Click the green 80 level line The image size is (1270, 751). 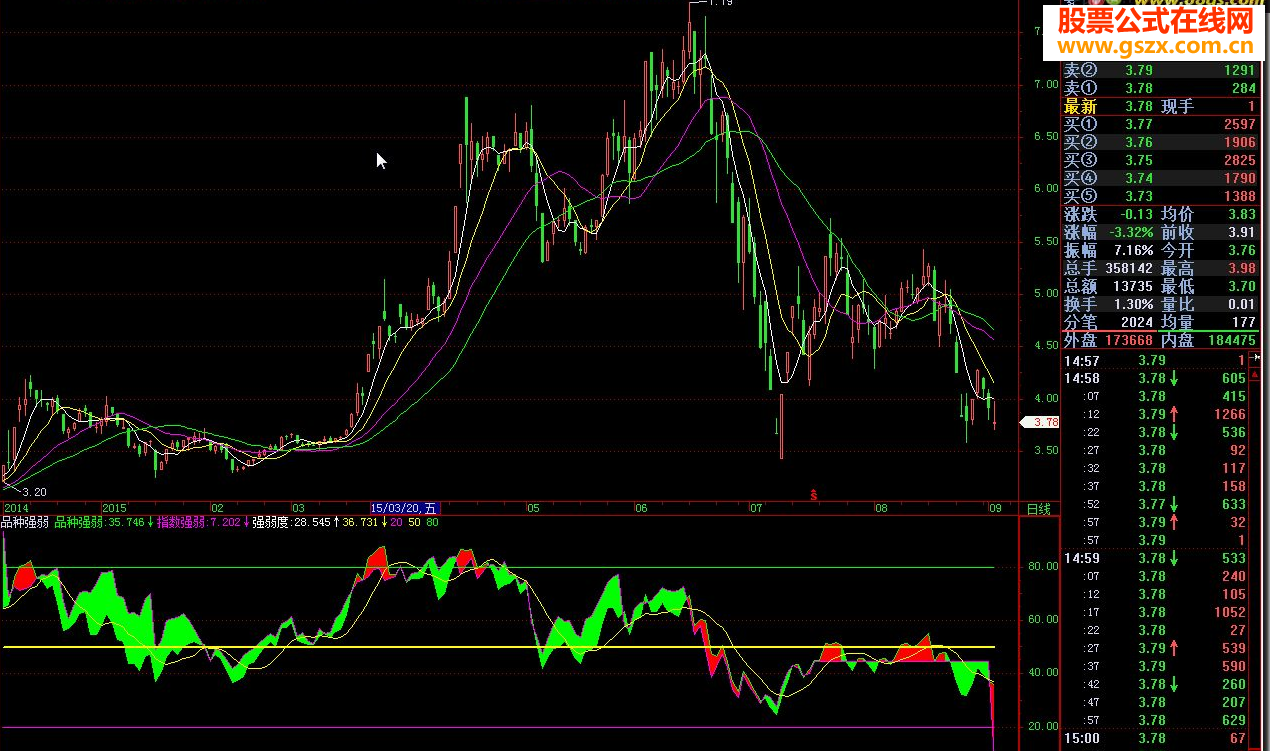(500, 567)
